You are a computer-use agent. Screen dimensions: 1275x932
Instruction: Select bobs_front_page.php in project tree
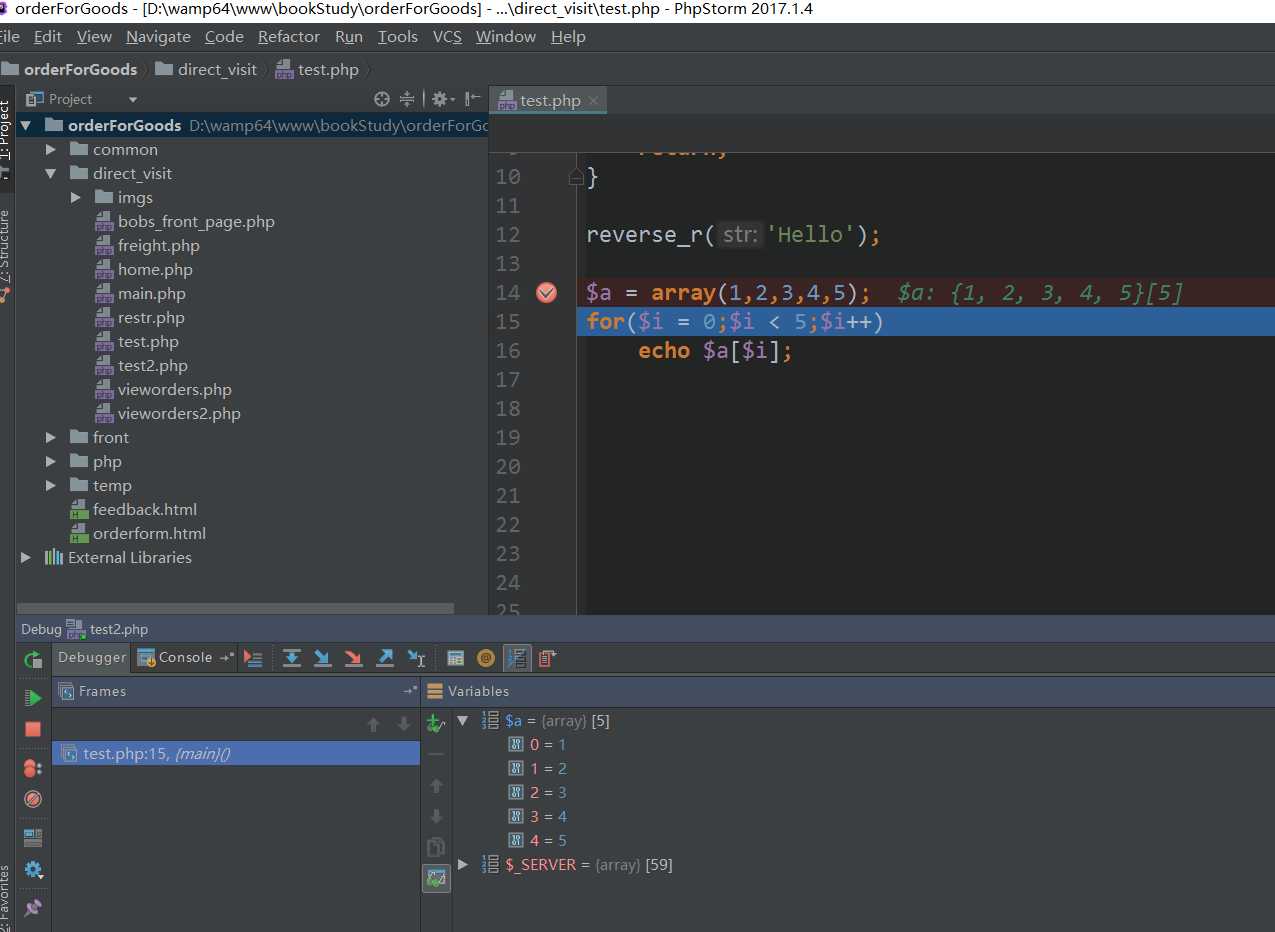point(196,221)
